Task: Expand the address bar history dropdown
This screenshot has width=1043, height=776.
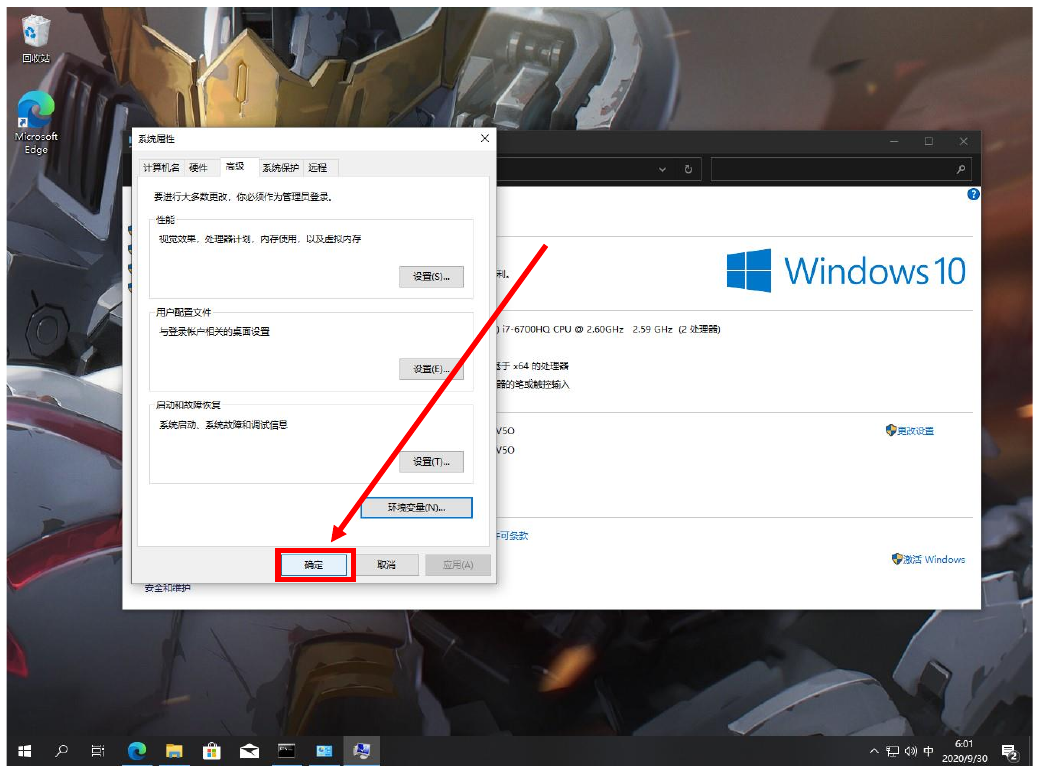Action: [x=662, y=170]
